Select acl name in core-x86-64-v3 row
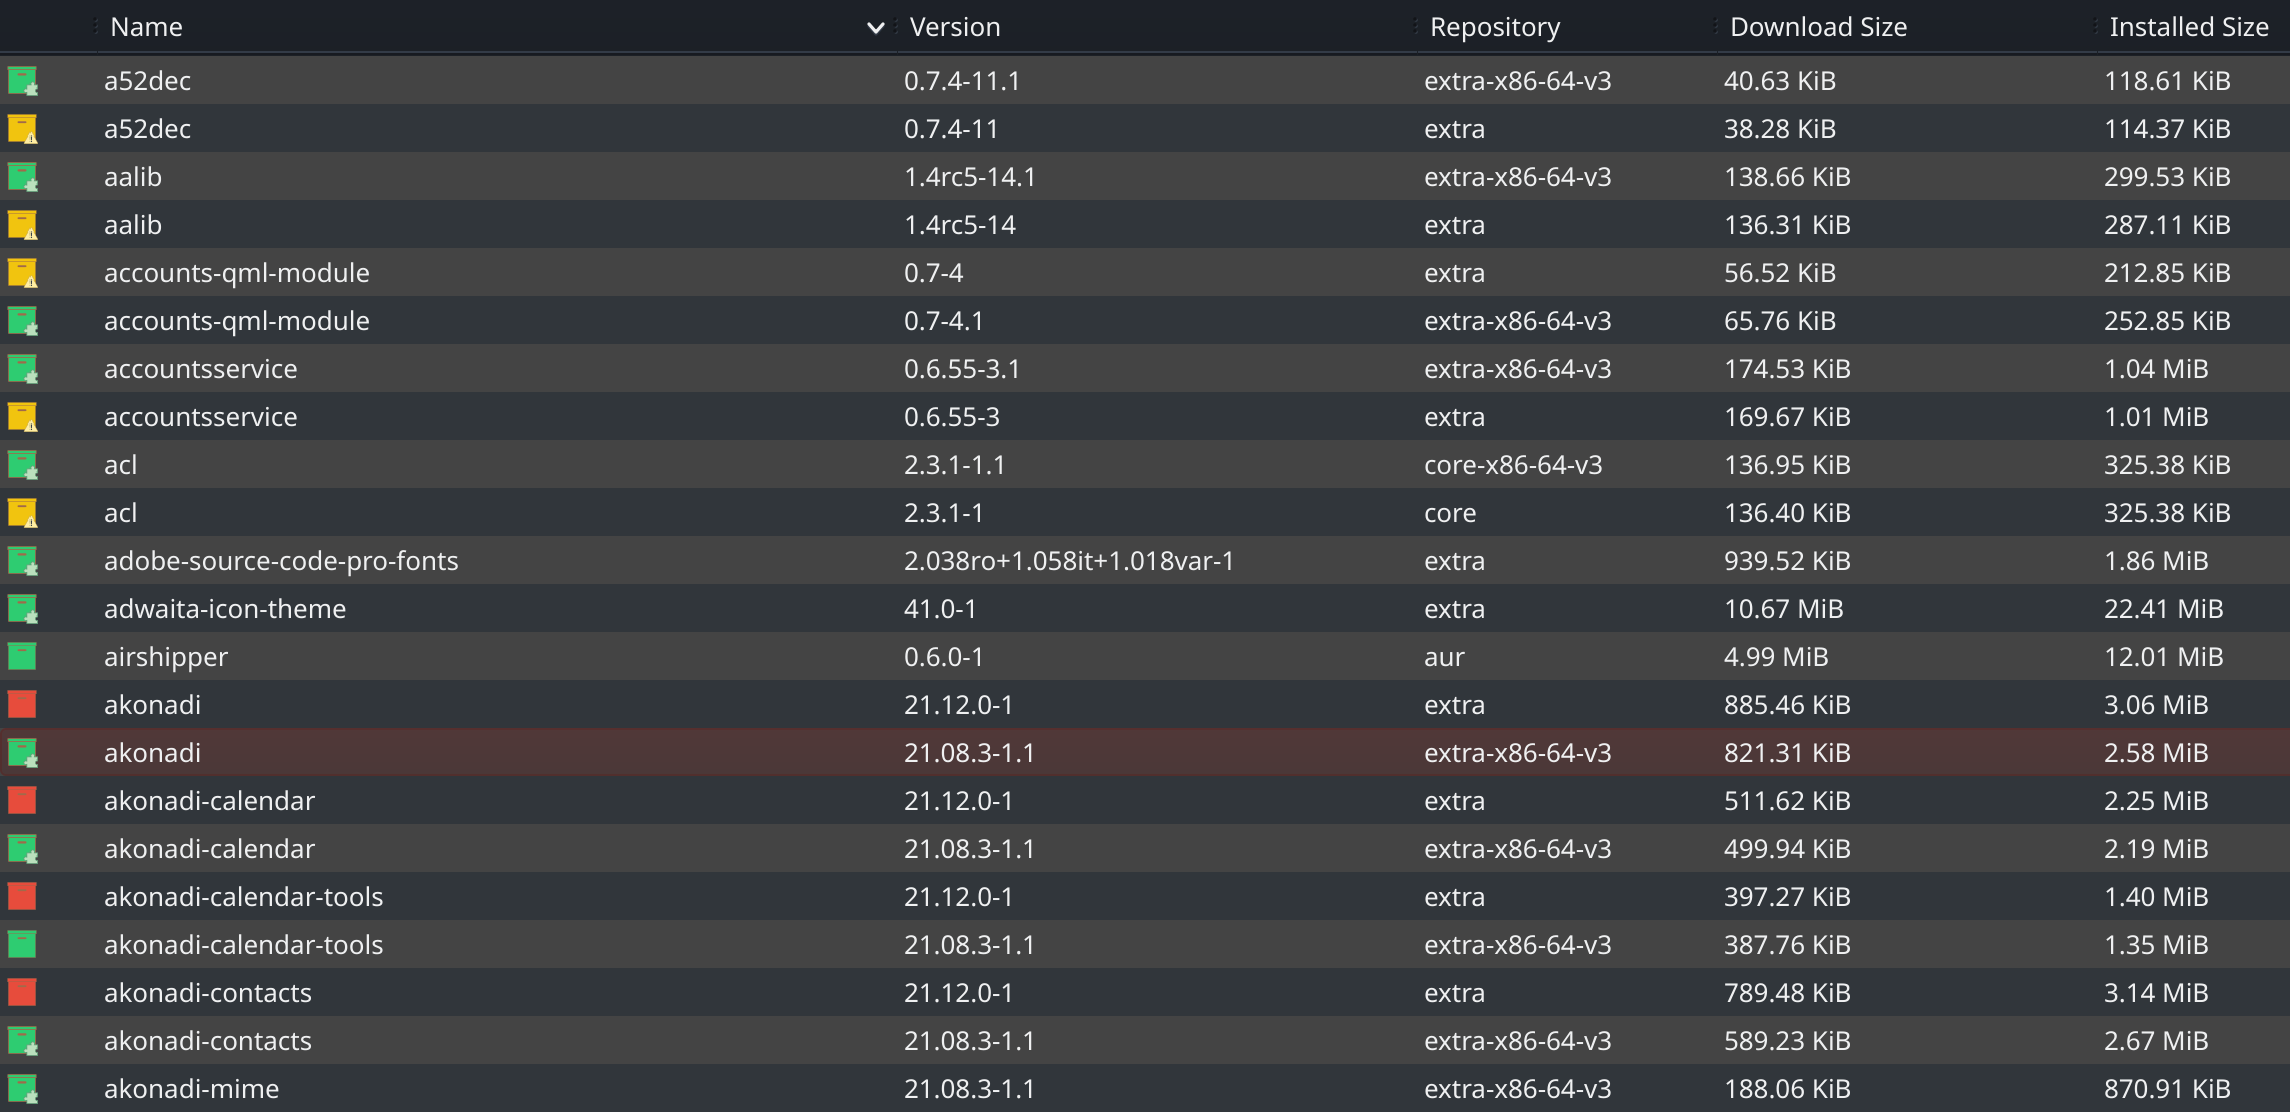This screenshot has height=1112, width=2290. pyautogui.click(x=121, y=465)
